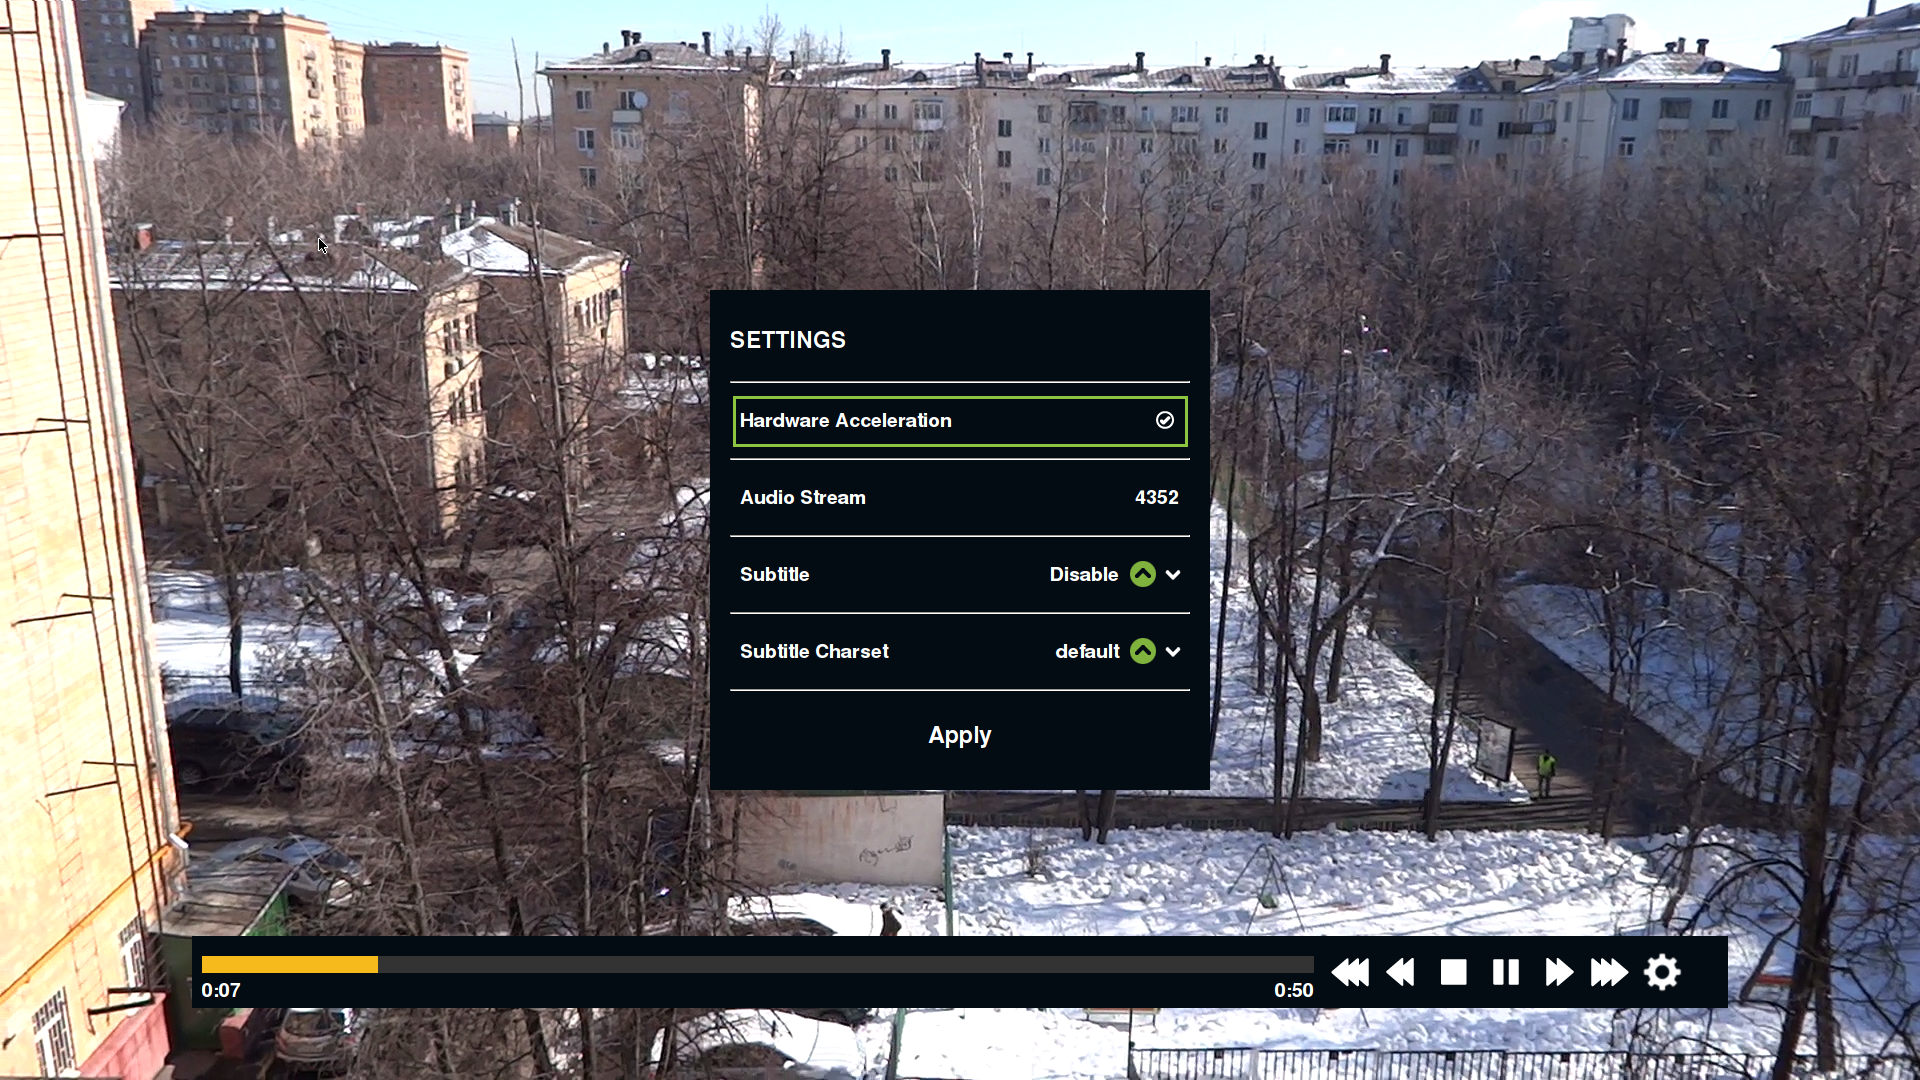Click the Subtitle Charset 'default' value
The width and height of the screenshot is (1920, 1080).
pos(1087,652)
